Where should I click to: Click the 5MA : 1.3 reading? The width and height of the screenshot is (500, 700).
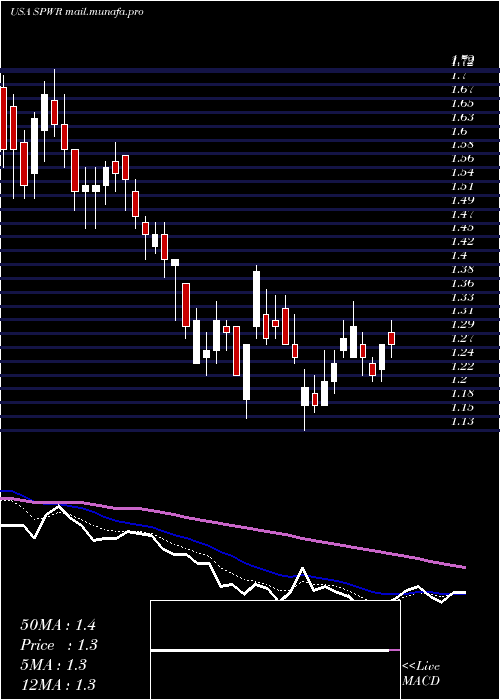coord(54,665)
